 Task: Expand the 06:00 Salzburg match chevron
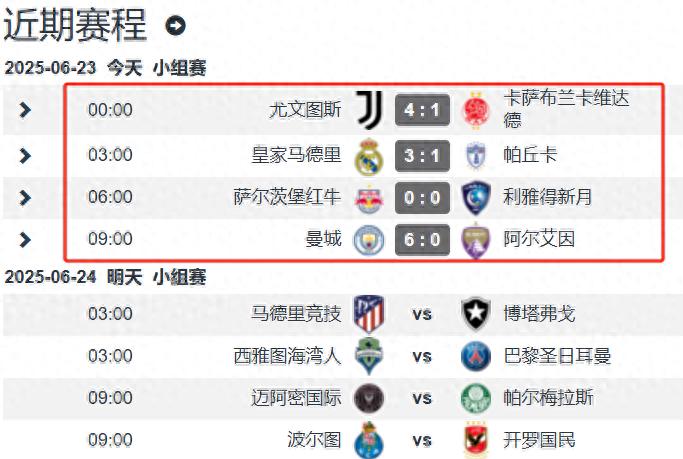[25, 198]
